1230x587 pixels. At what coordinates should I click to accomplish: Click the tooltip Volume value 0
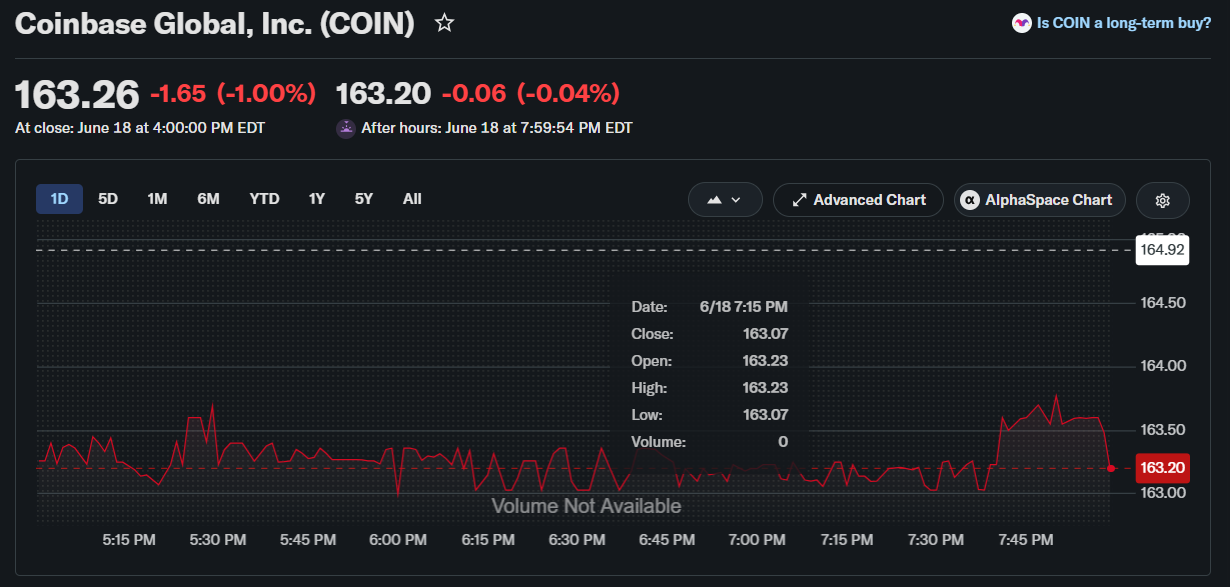[783, 442]
